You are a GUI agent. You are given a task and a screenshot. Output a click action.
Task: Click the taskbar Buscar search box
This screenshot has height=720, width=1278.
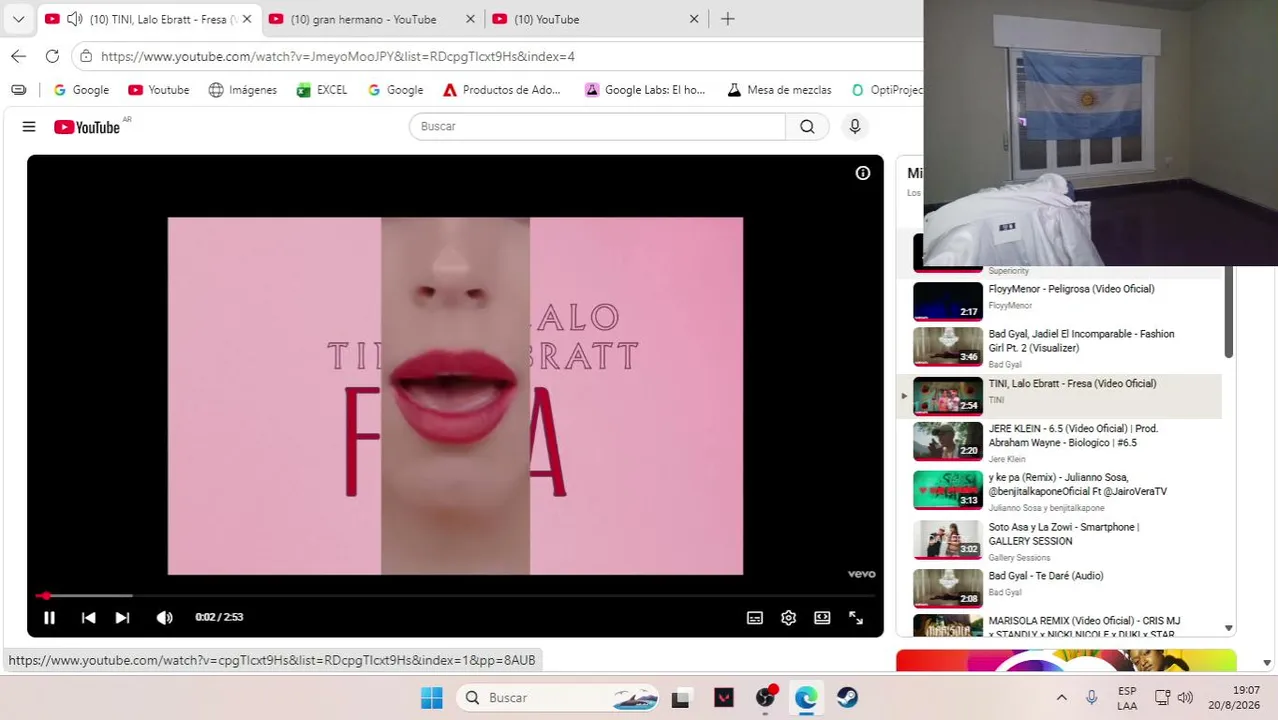(x=559, y=698)
